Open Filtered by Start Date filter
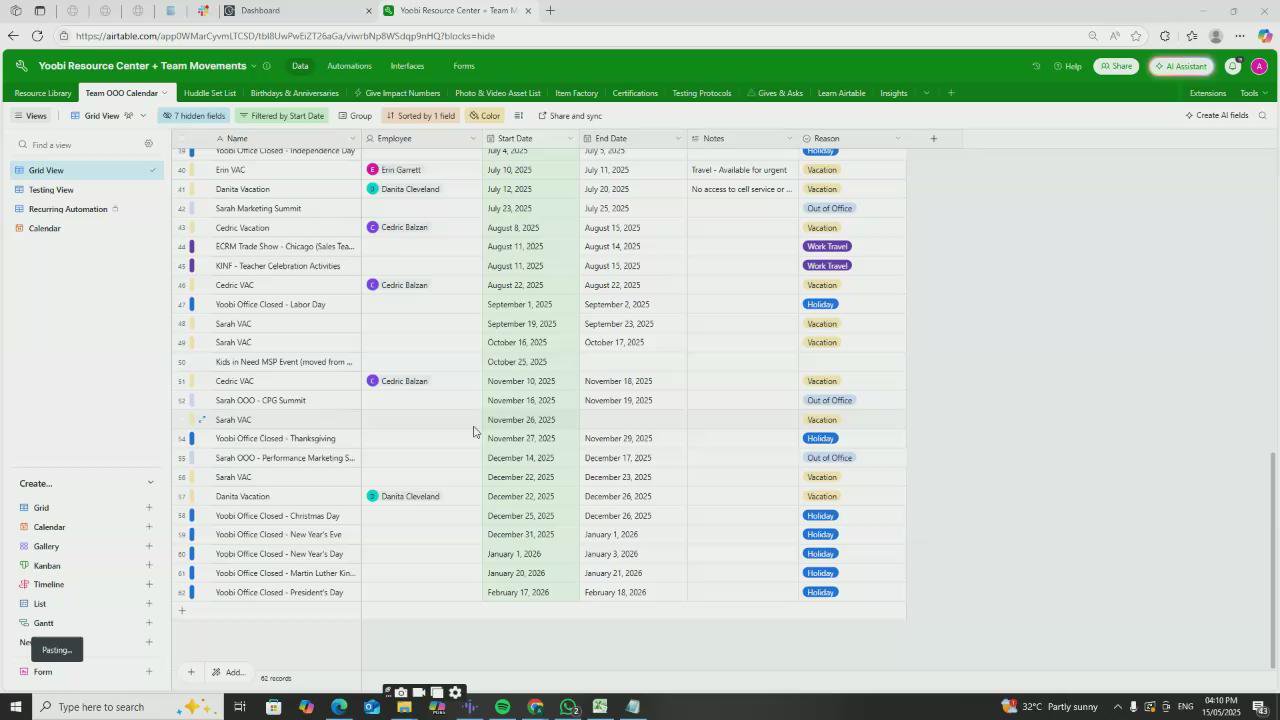1280x720 pixels. coord(281,116)
